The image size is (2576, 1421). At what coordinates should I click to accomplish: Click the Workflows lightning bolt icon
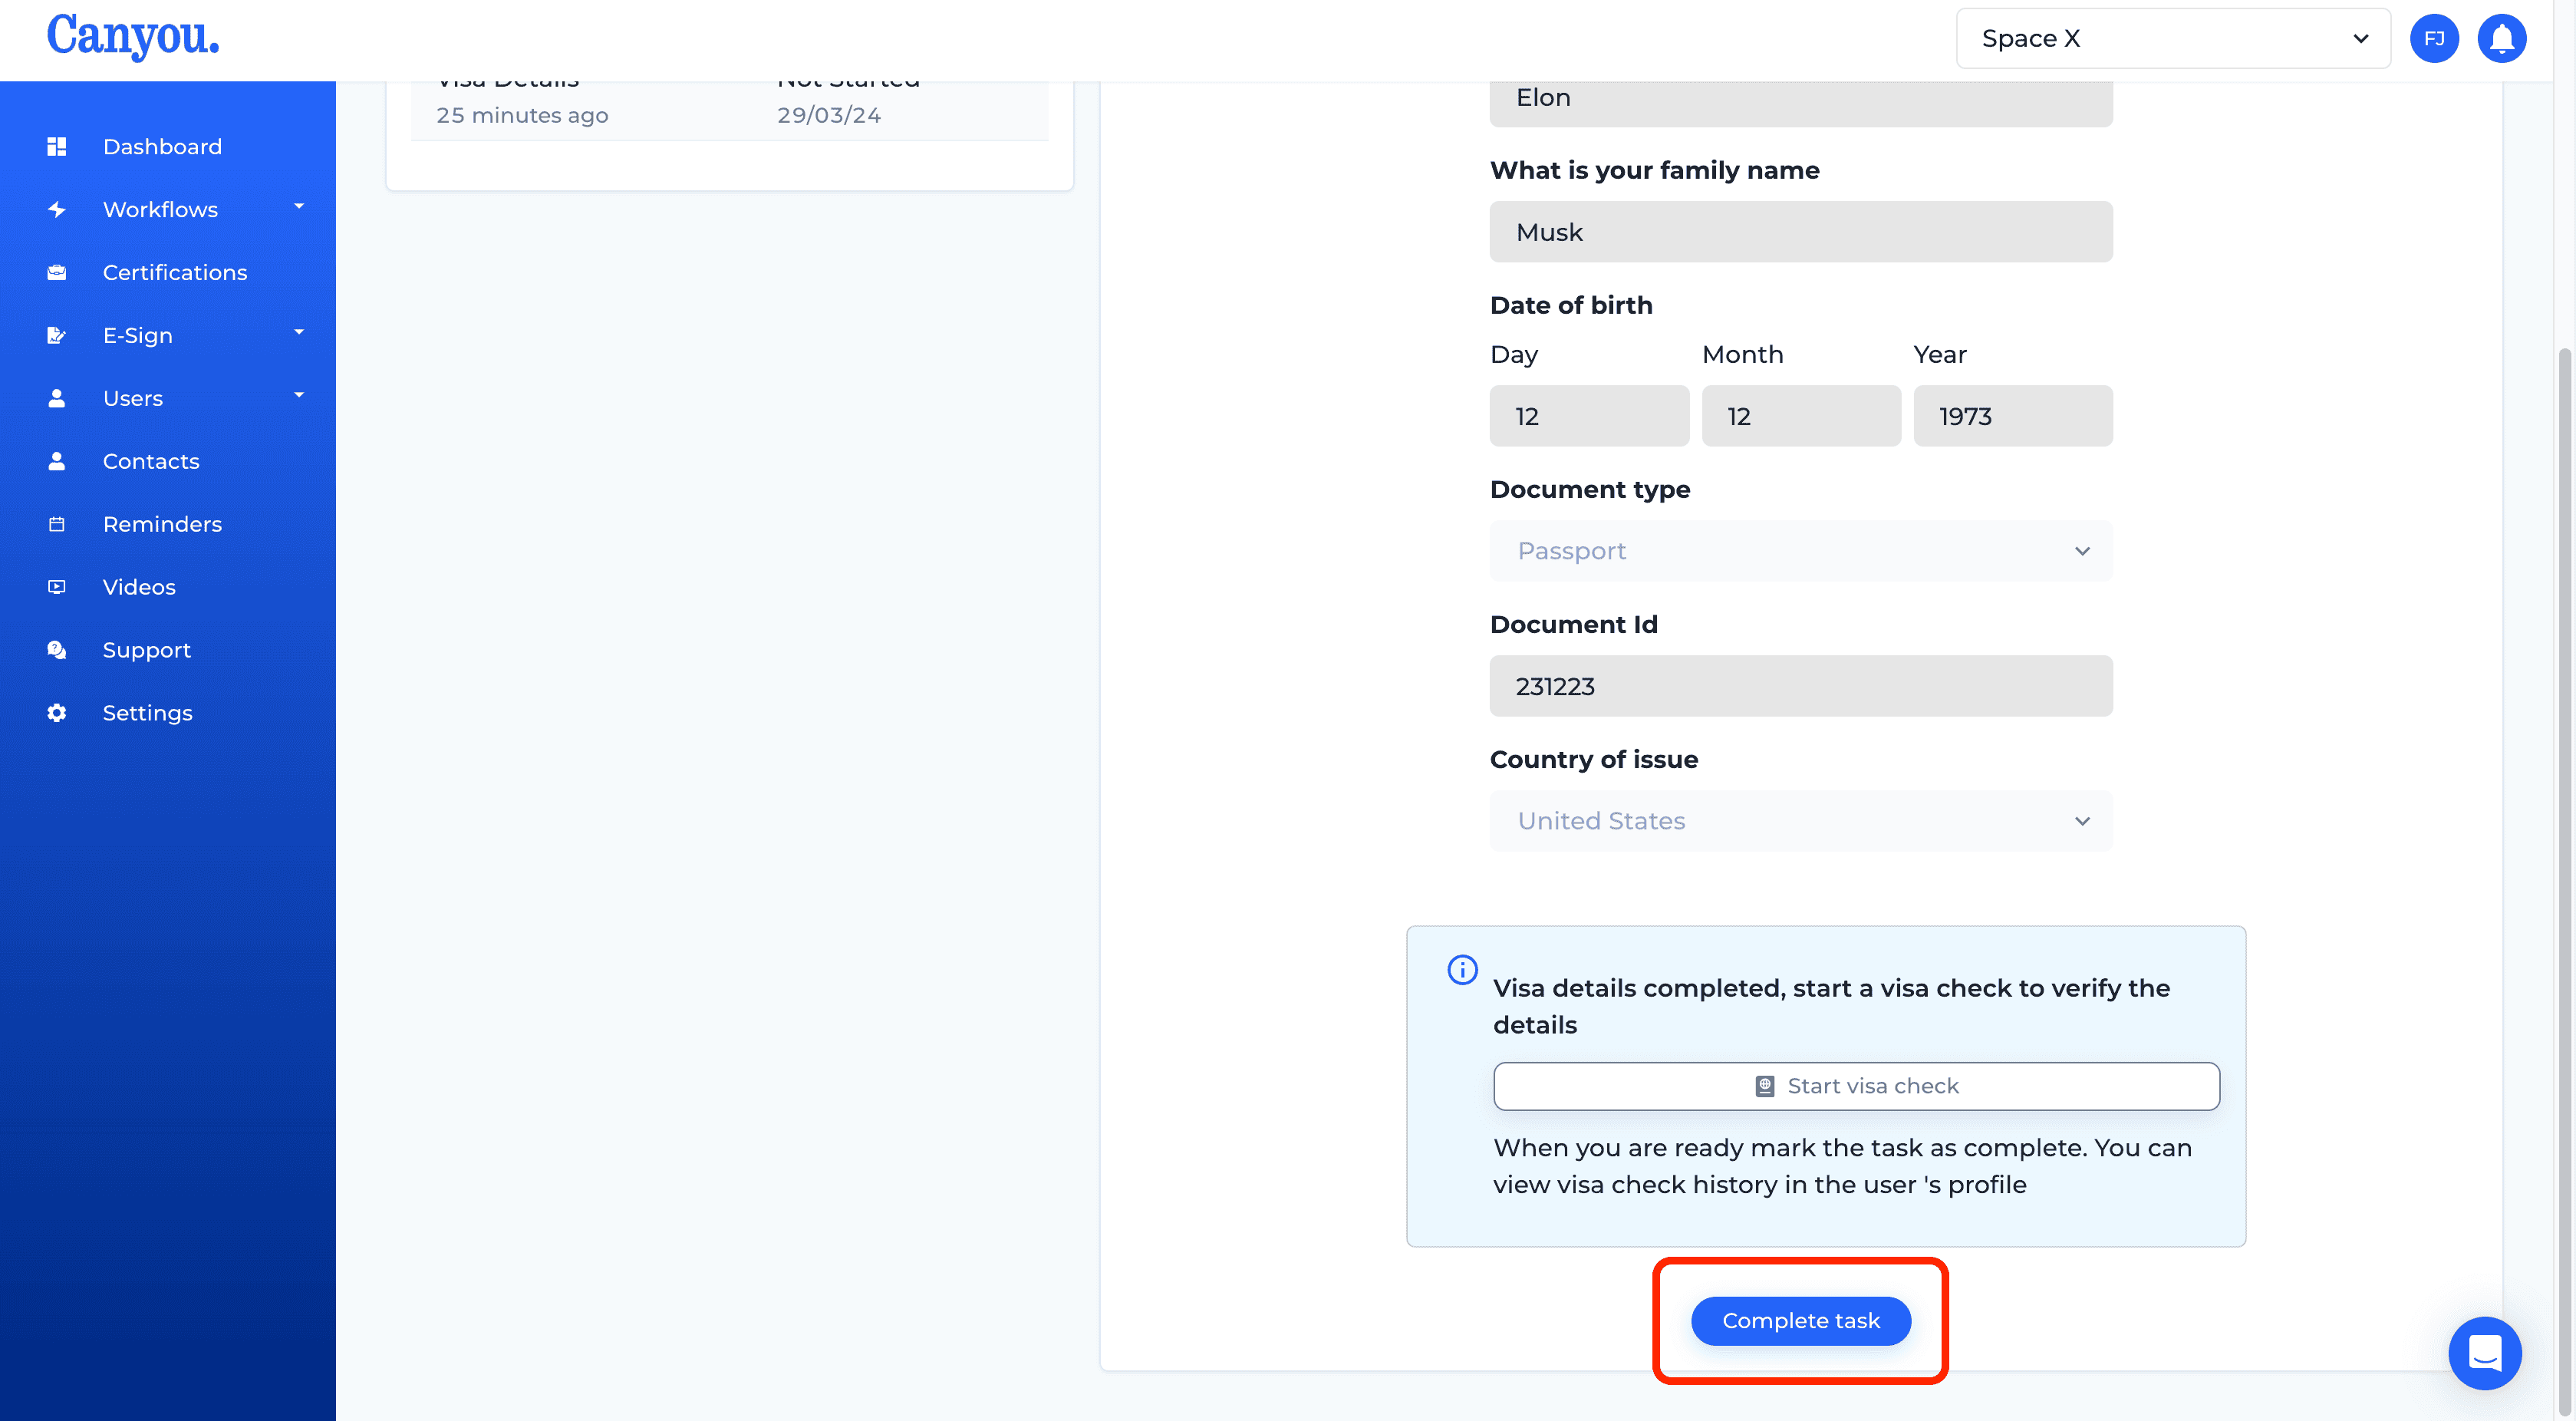click(x=57, y=209)
